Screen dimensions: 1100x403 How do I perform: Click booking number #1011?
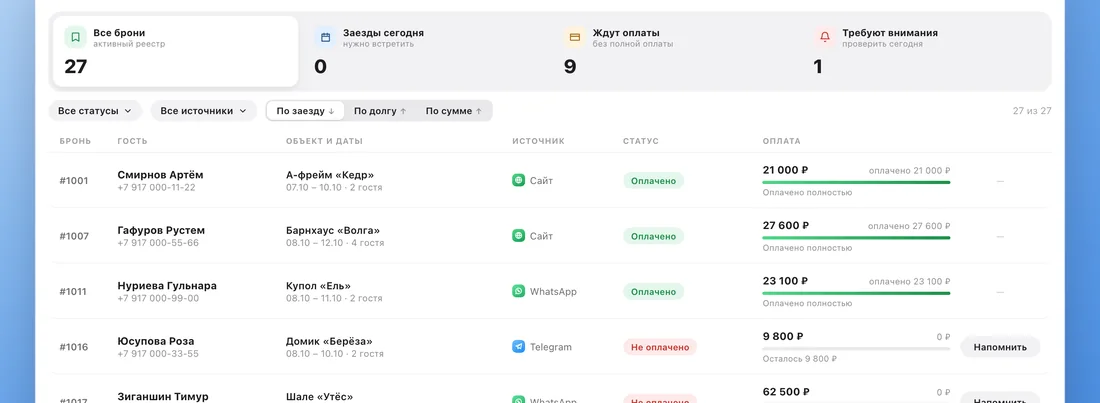[73, 291]
